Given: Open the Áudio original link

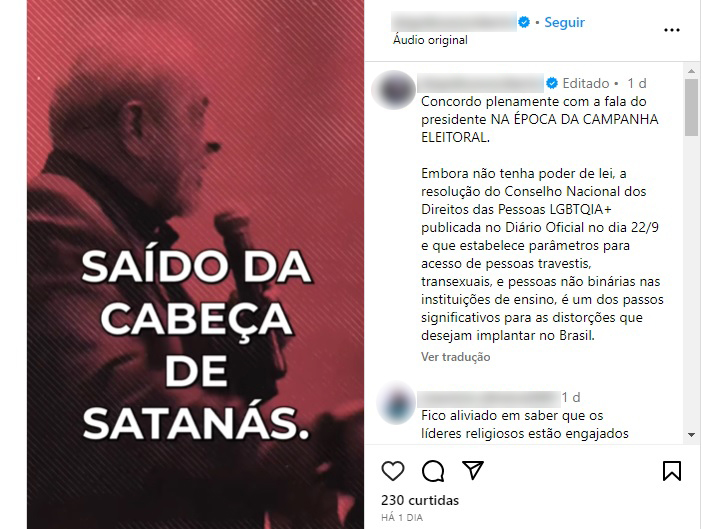Looking at the screenshot, I should 430,40.
